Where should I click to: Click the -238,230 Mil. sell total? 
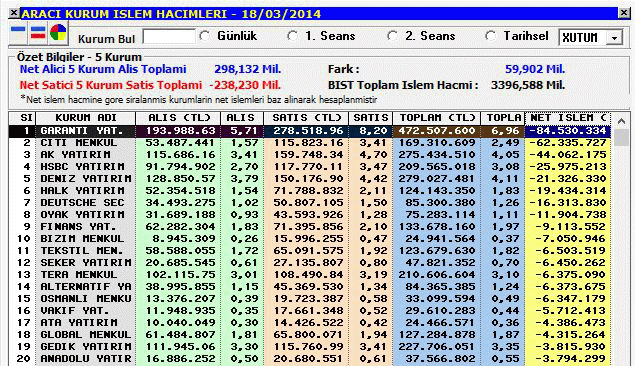pyautogui.click(x=245, y=85)
